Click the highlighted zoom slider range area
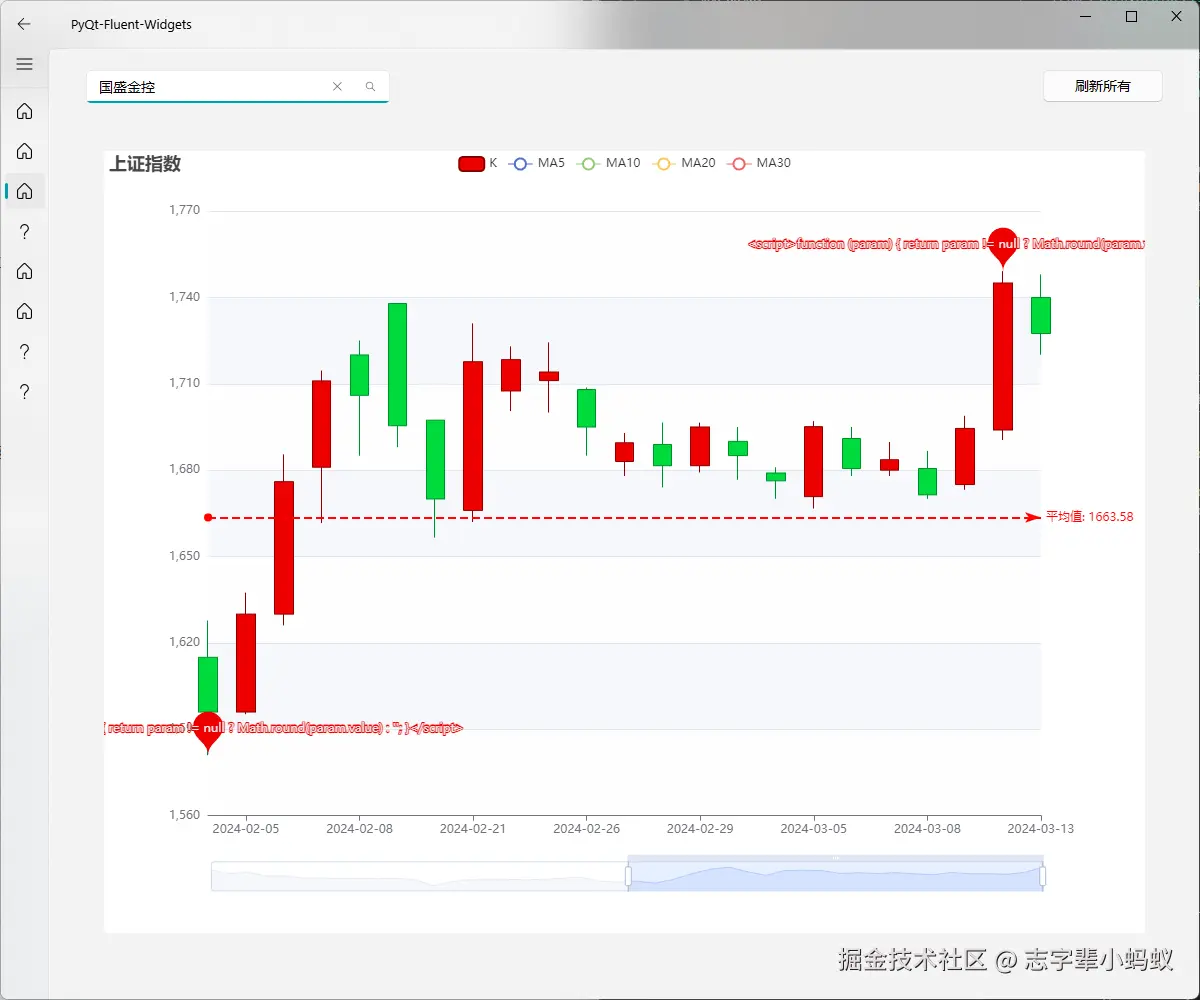 (835, 876)
